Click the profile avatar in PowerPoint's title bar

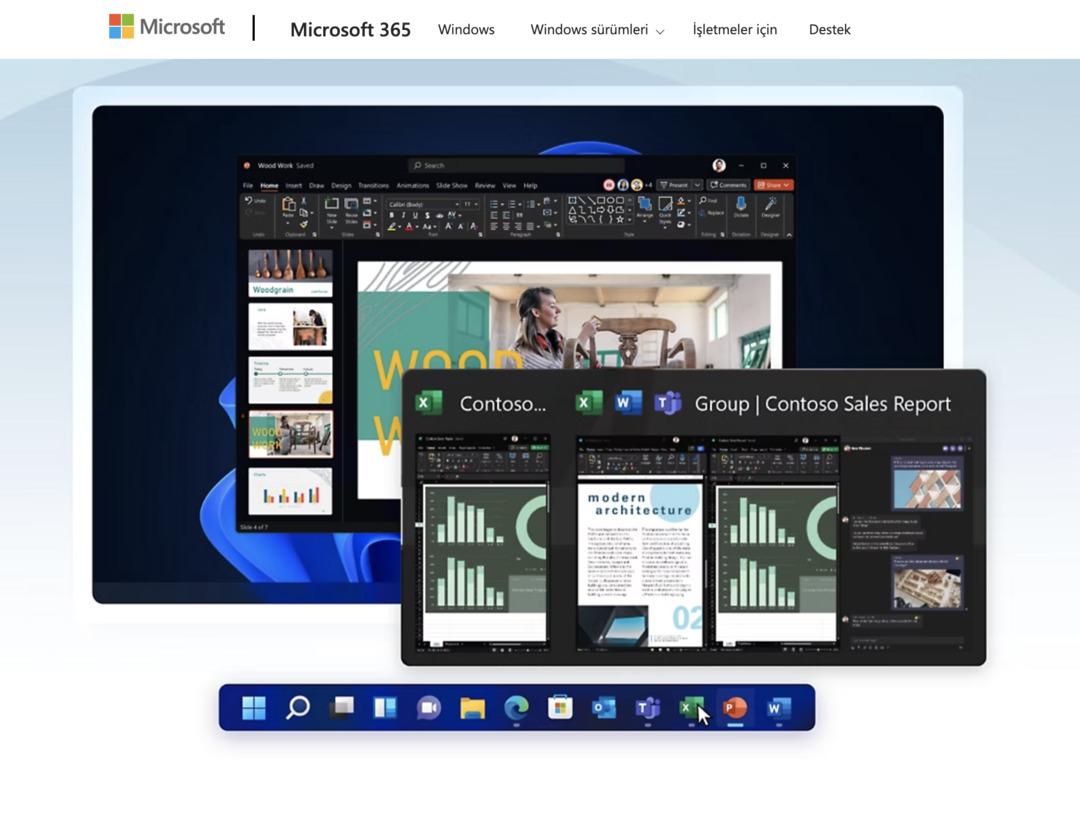[x=719, y=165]
